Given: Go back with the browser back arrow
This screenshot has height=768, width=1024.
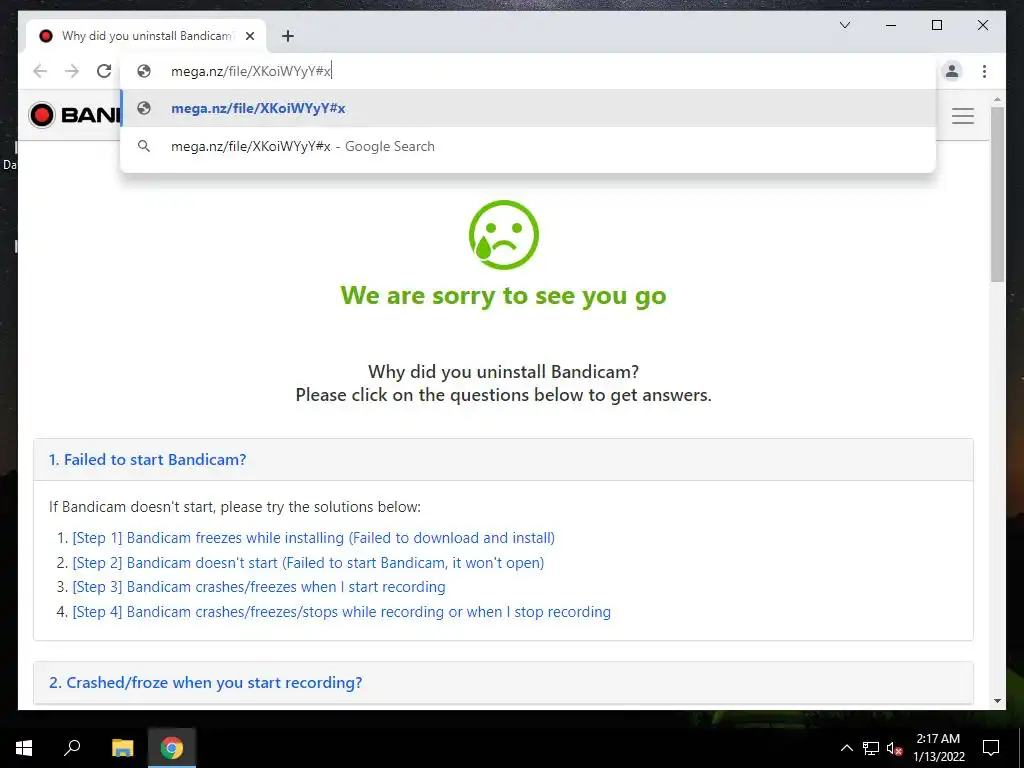Looking at the screenshot, I should pos(40,71).
